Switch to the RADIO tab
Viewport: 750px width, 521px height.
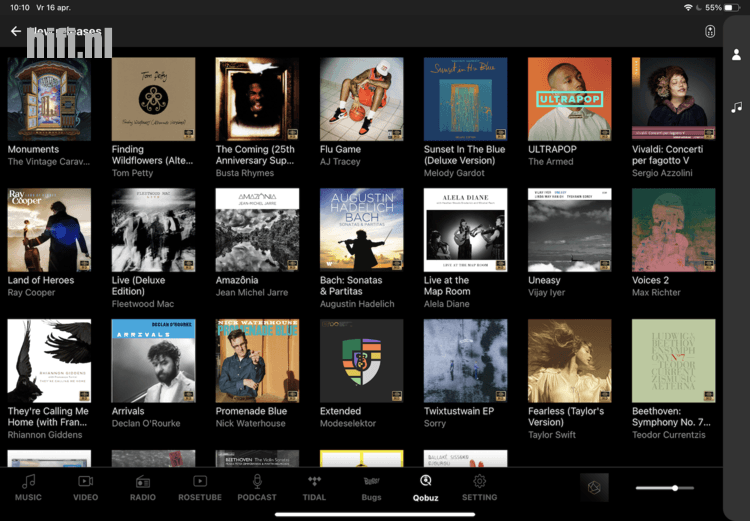coord(143,488)
